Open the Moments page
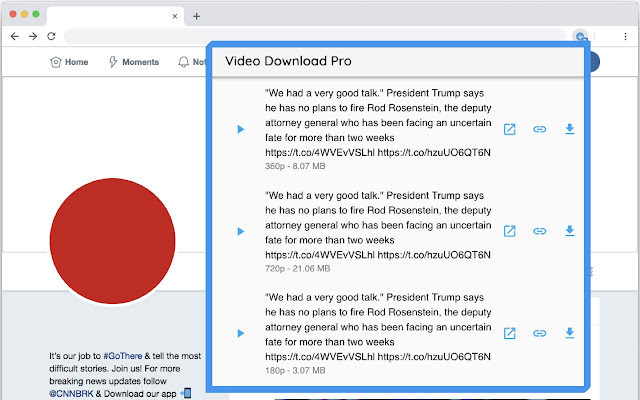 pos(133,62)
